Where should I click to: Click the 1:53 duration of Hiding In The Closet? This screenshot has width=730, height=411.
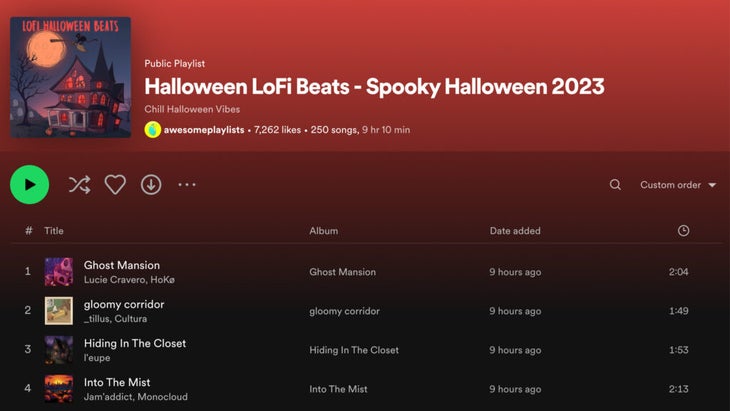pos(678,350)
